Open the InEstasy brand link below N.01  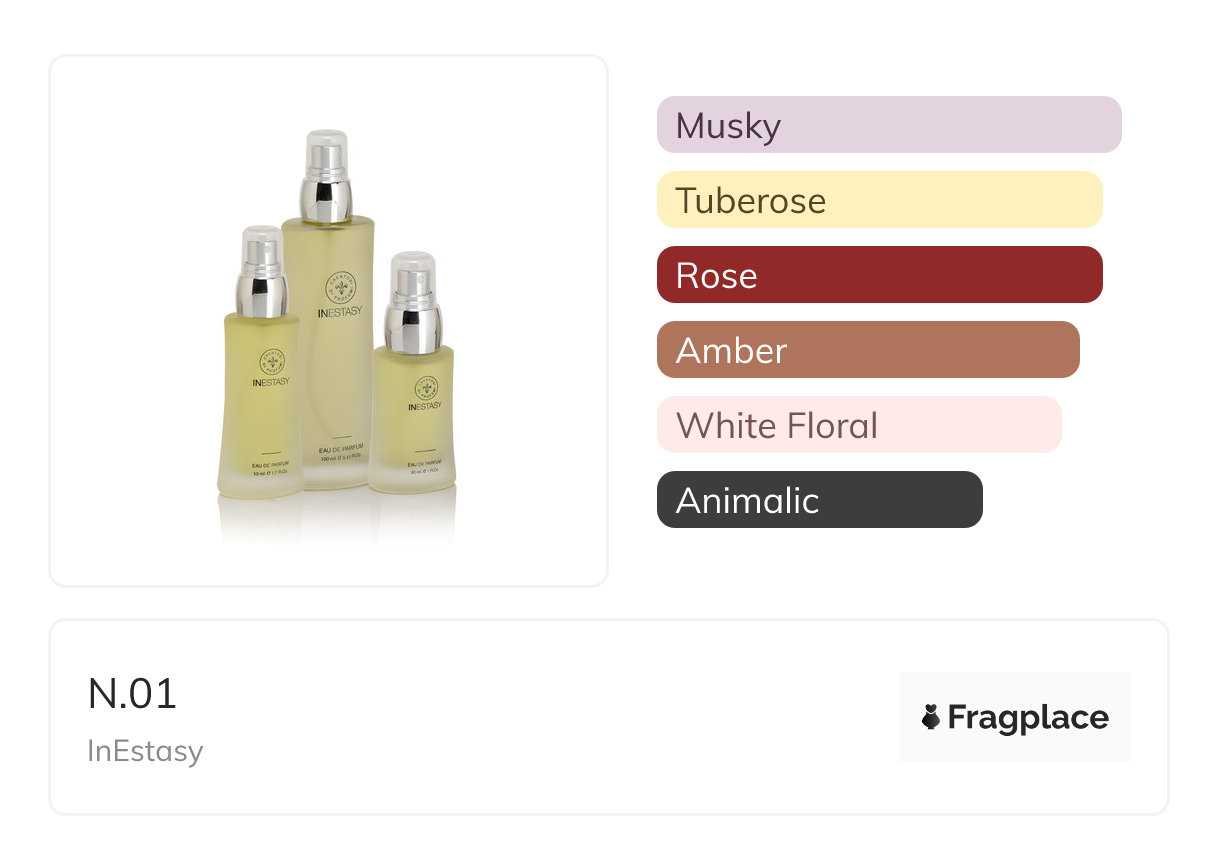(145, 751)
